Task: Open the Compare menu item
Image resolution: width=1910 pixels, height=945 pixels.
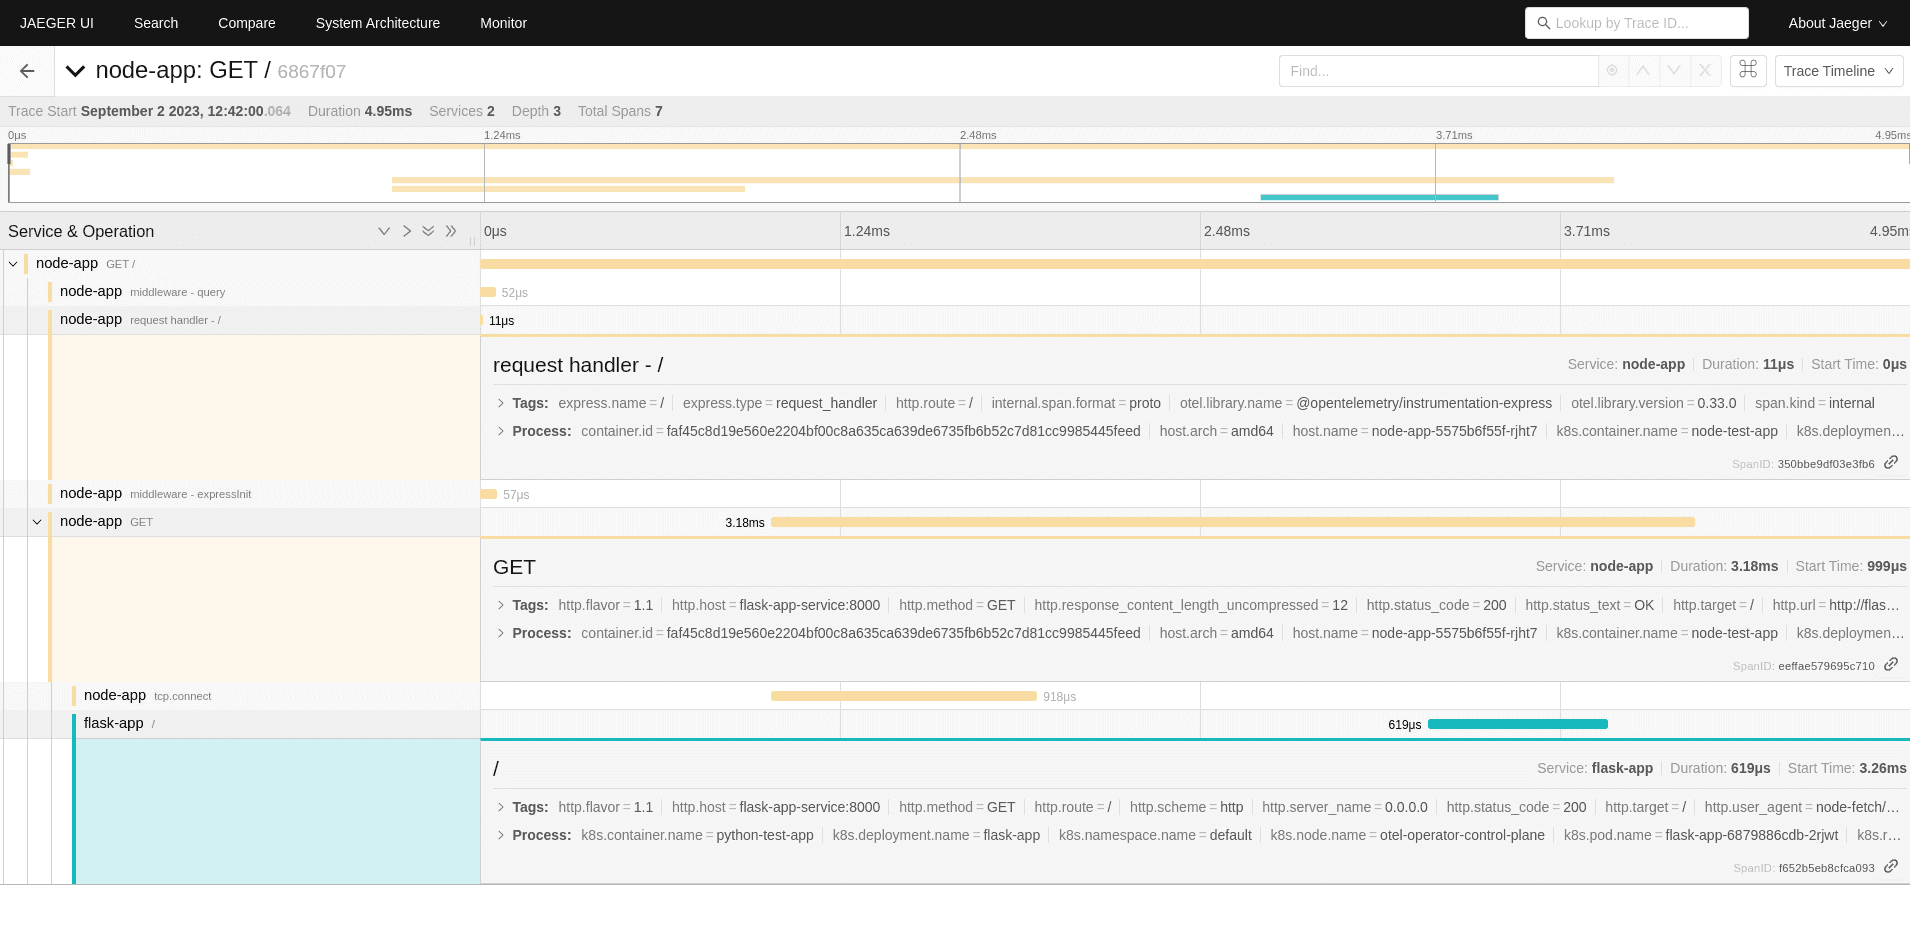Action: (246, 22)
